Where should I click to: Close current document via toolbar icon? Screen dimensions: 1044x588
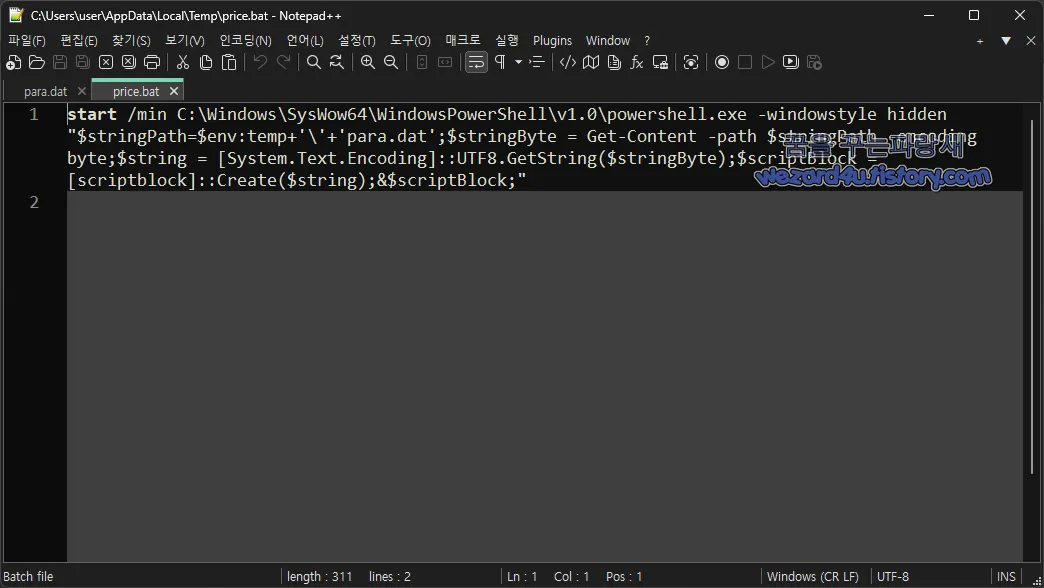[x=106, y=63]
